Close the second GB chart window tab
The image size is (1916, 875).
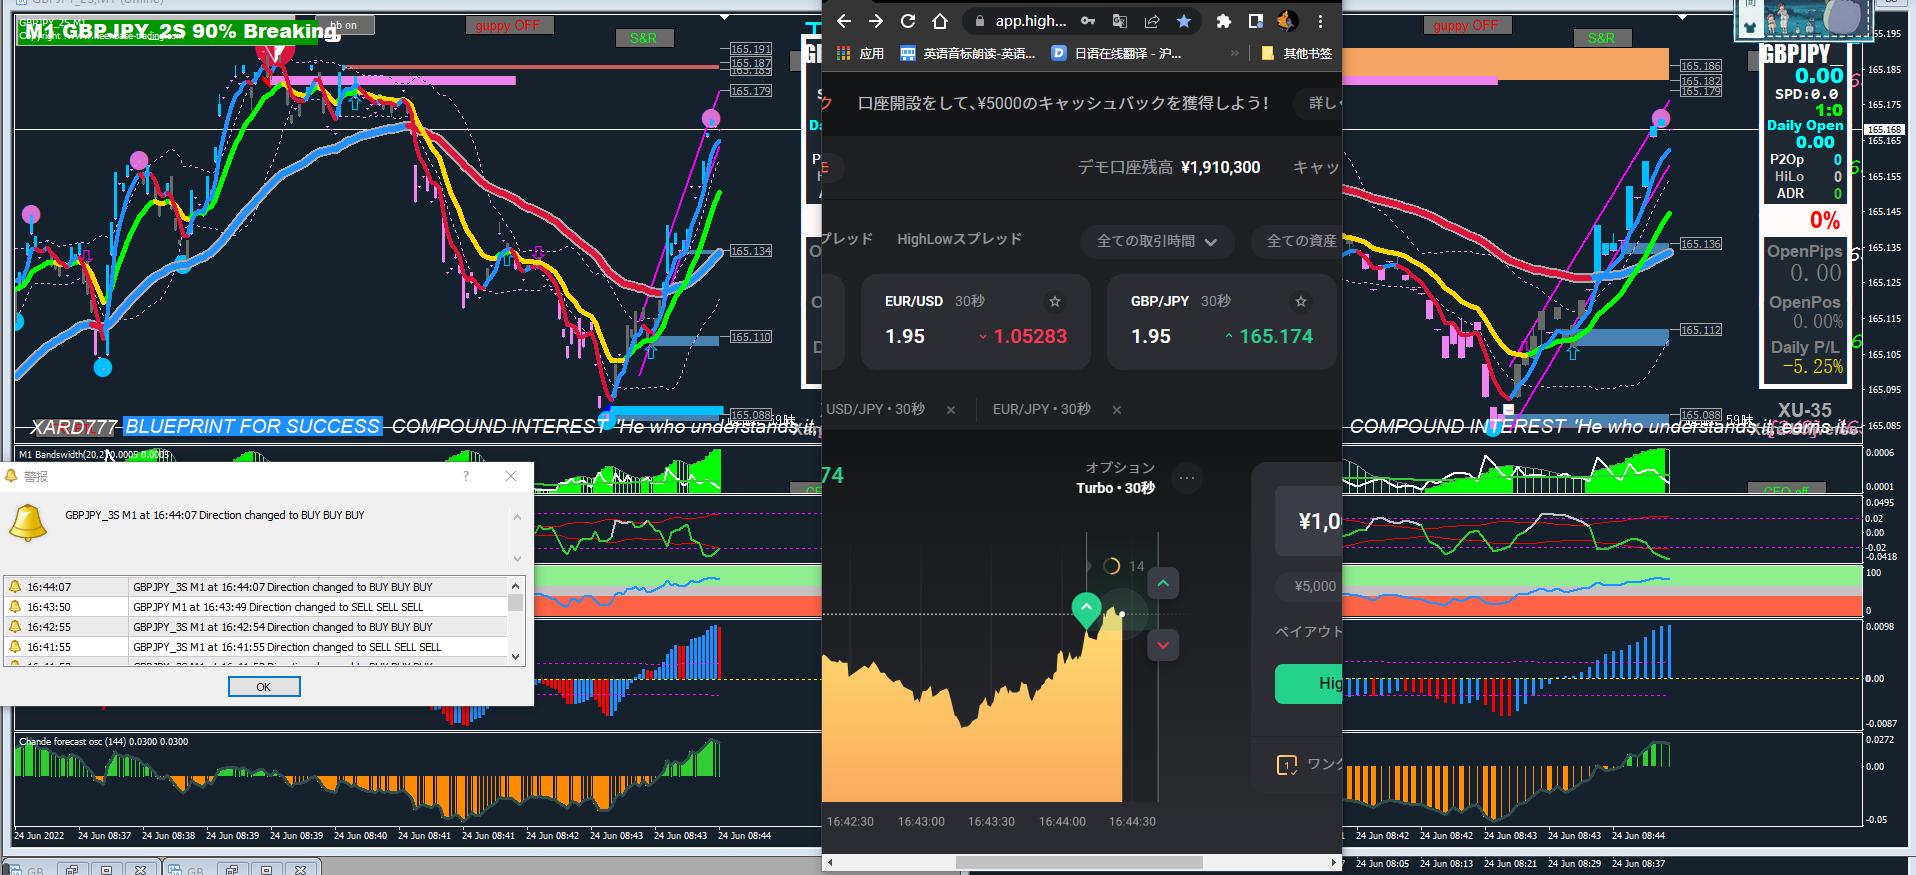click(300, 869)
